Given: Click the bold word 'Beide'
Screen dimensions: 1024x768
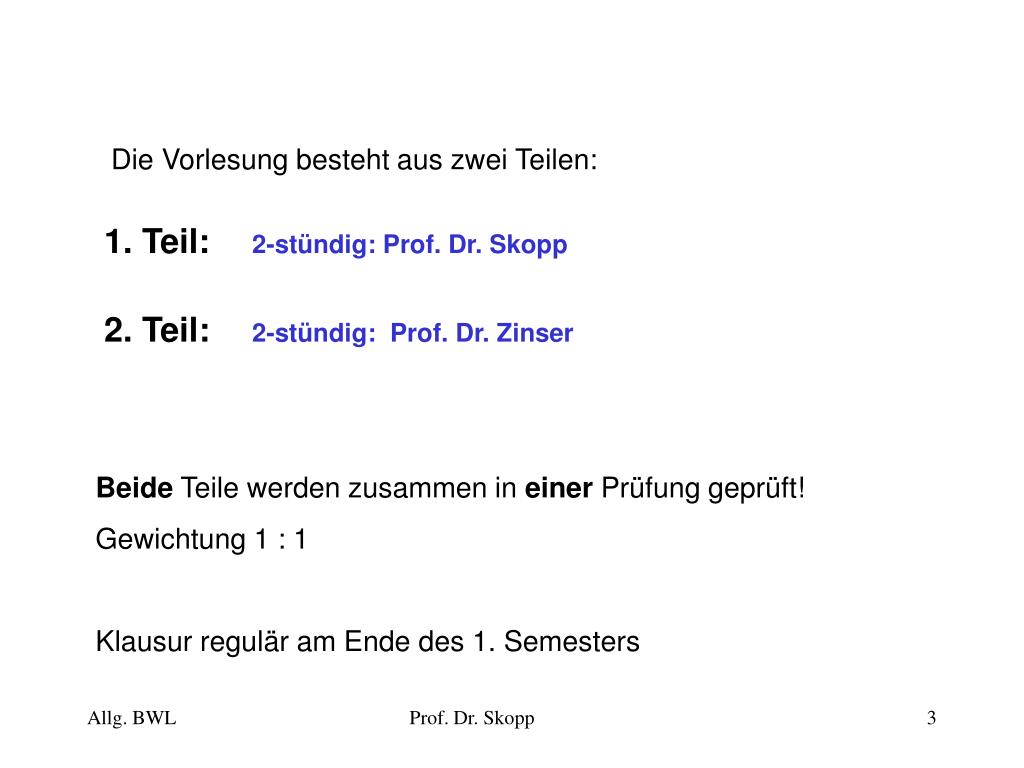Looking at the screenshot, I should 134,488.
